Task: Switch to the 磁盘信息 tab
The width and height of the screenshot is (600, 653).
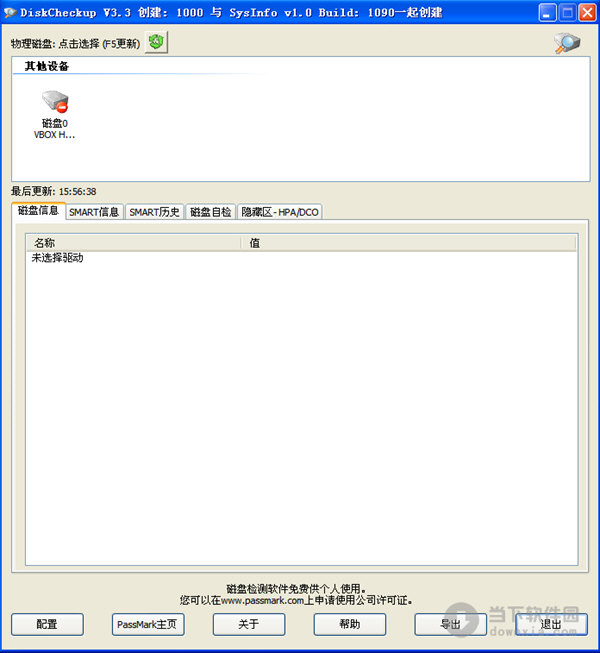Action: coord(38,211)
